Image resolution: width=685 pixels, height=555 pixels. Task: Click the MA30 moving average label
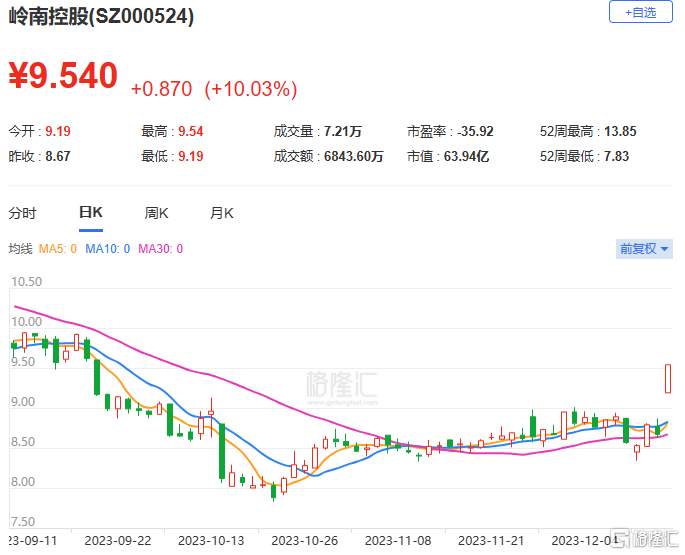160,249
